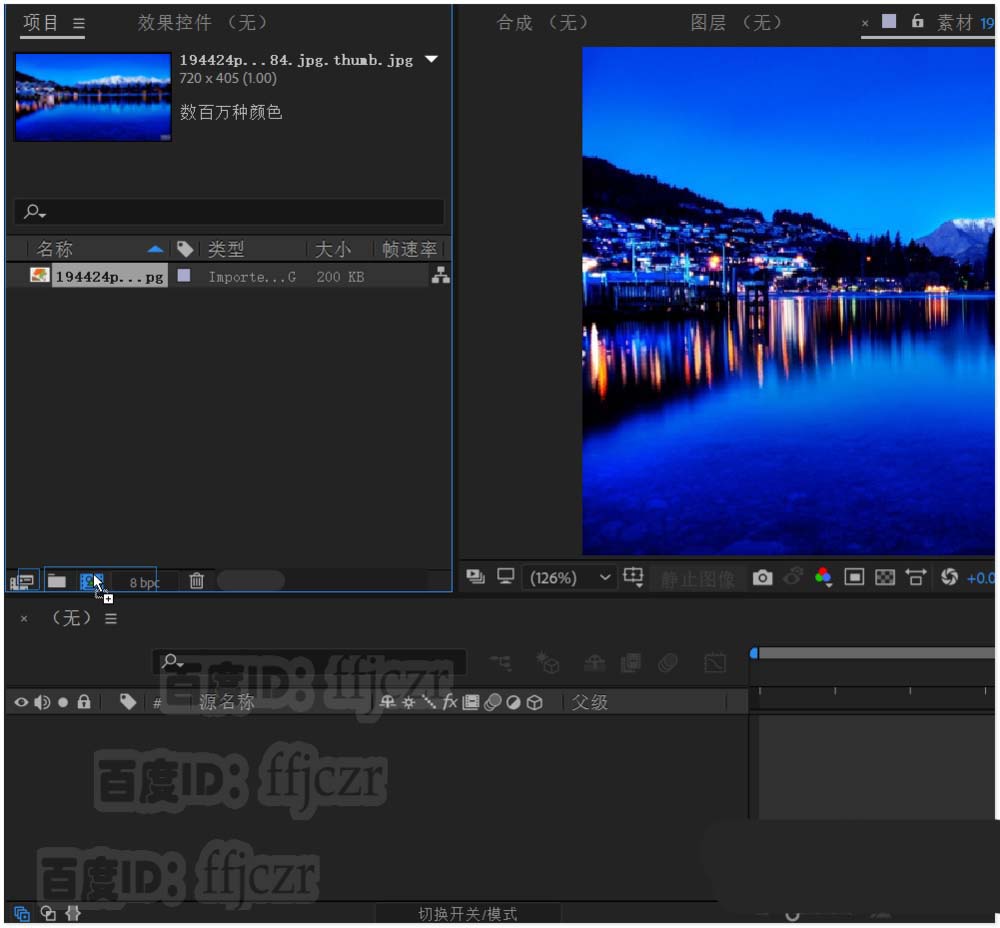The image size is (1000, 928).
Task: Expand the In/Out/Duration/Stretch panes icon
Action: click(x=73, y=913)
